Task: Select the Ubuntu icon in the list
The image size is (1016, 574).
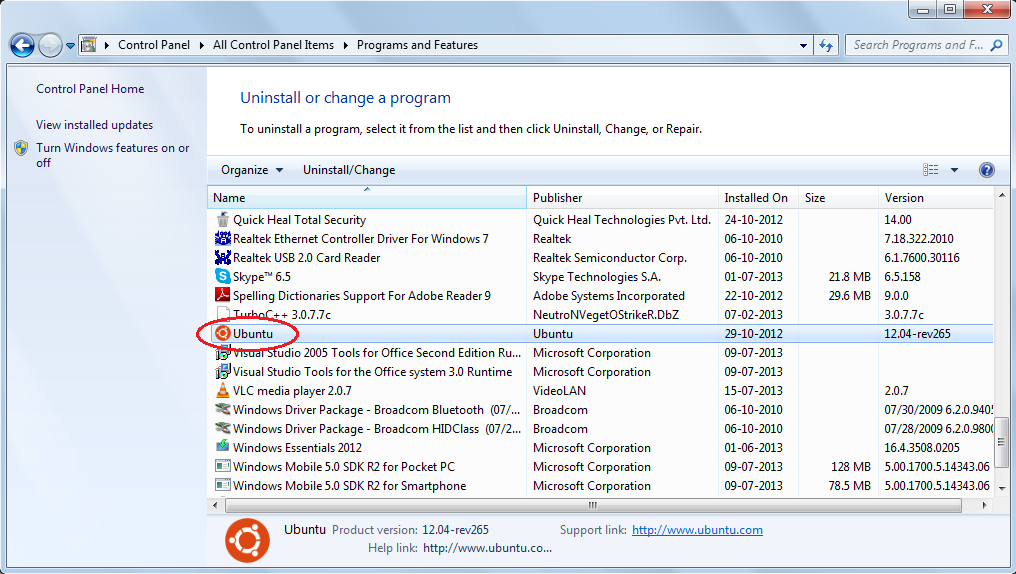Action: tap(222, 333)
